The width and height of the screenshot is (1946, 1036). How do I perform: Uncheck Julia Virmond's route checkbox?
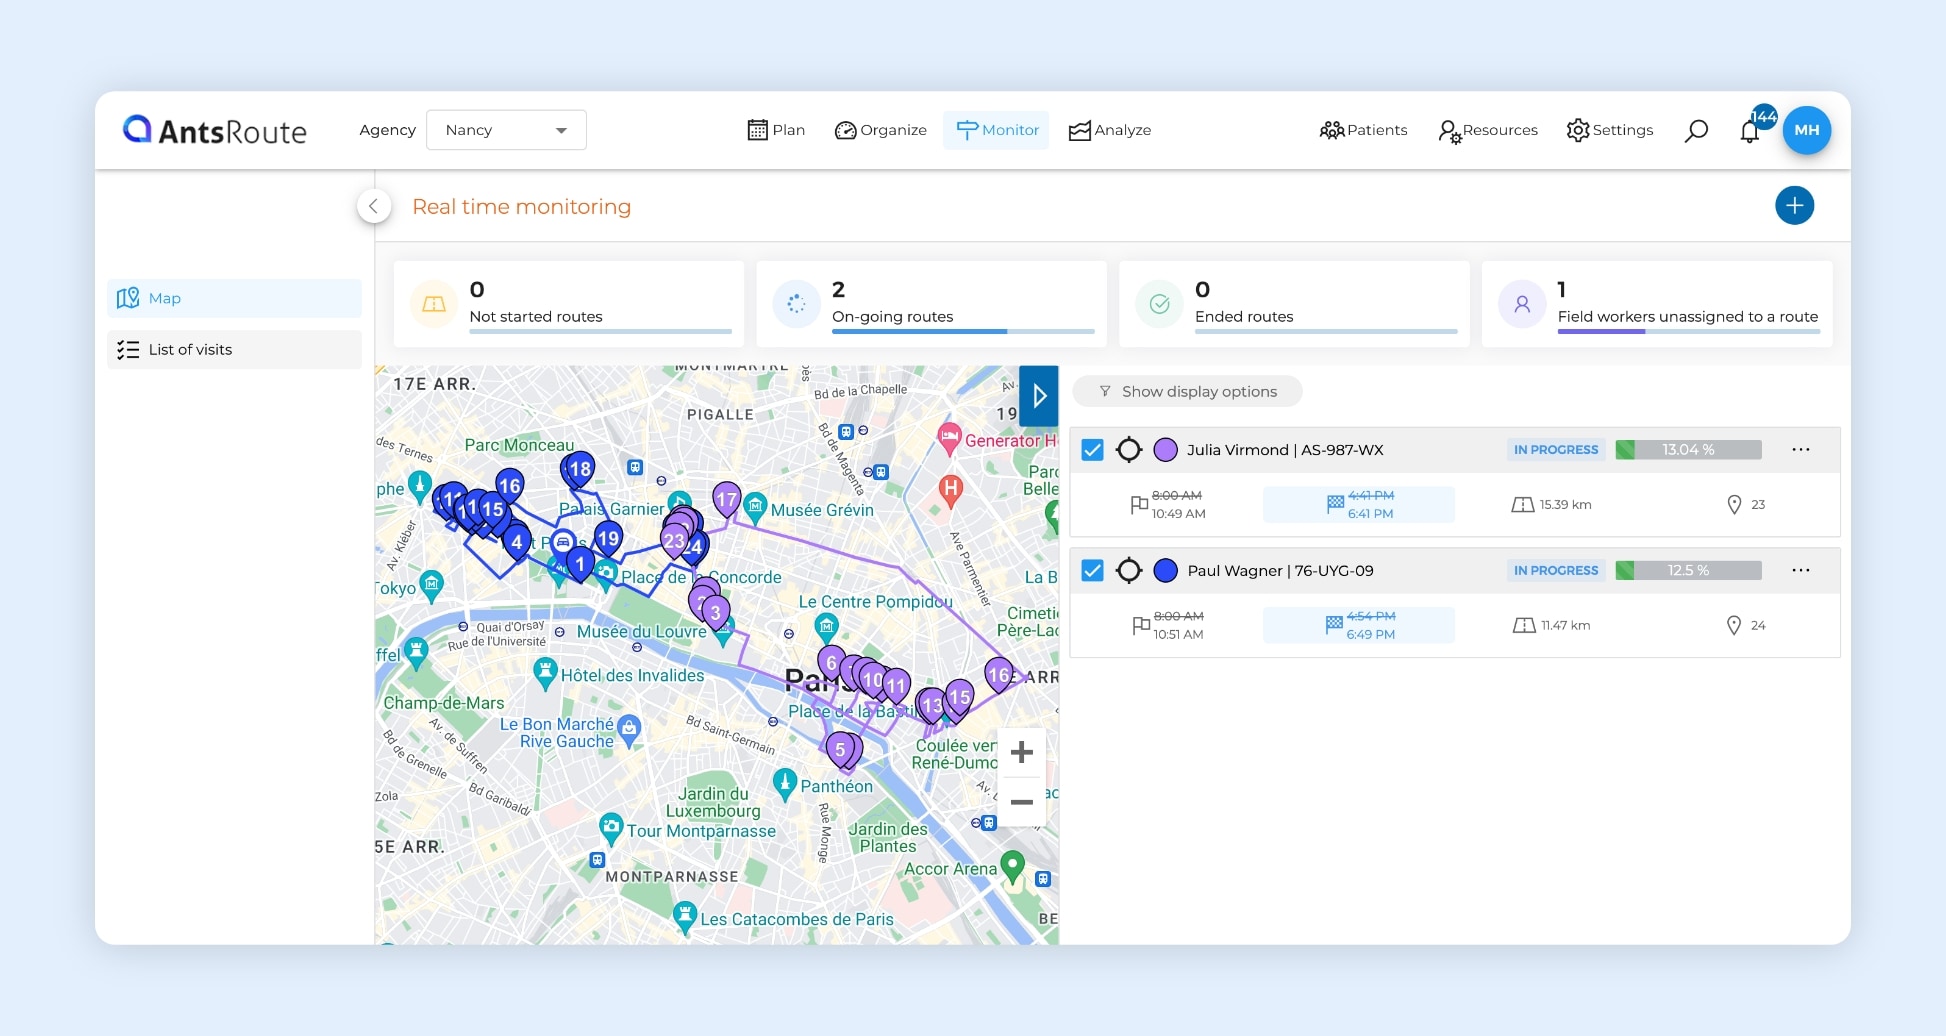(1092, 450)
